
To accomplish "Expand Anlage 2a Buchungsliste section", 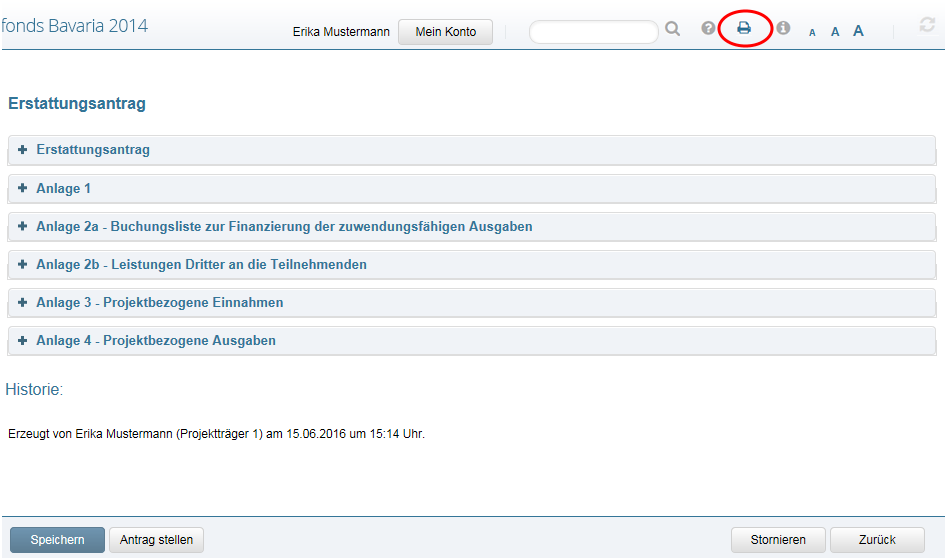I will tap(283, 227).
